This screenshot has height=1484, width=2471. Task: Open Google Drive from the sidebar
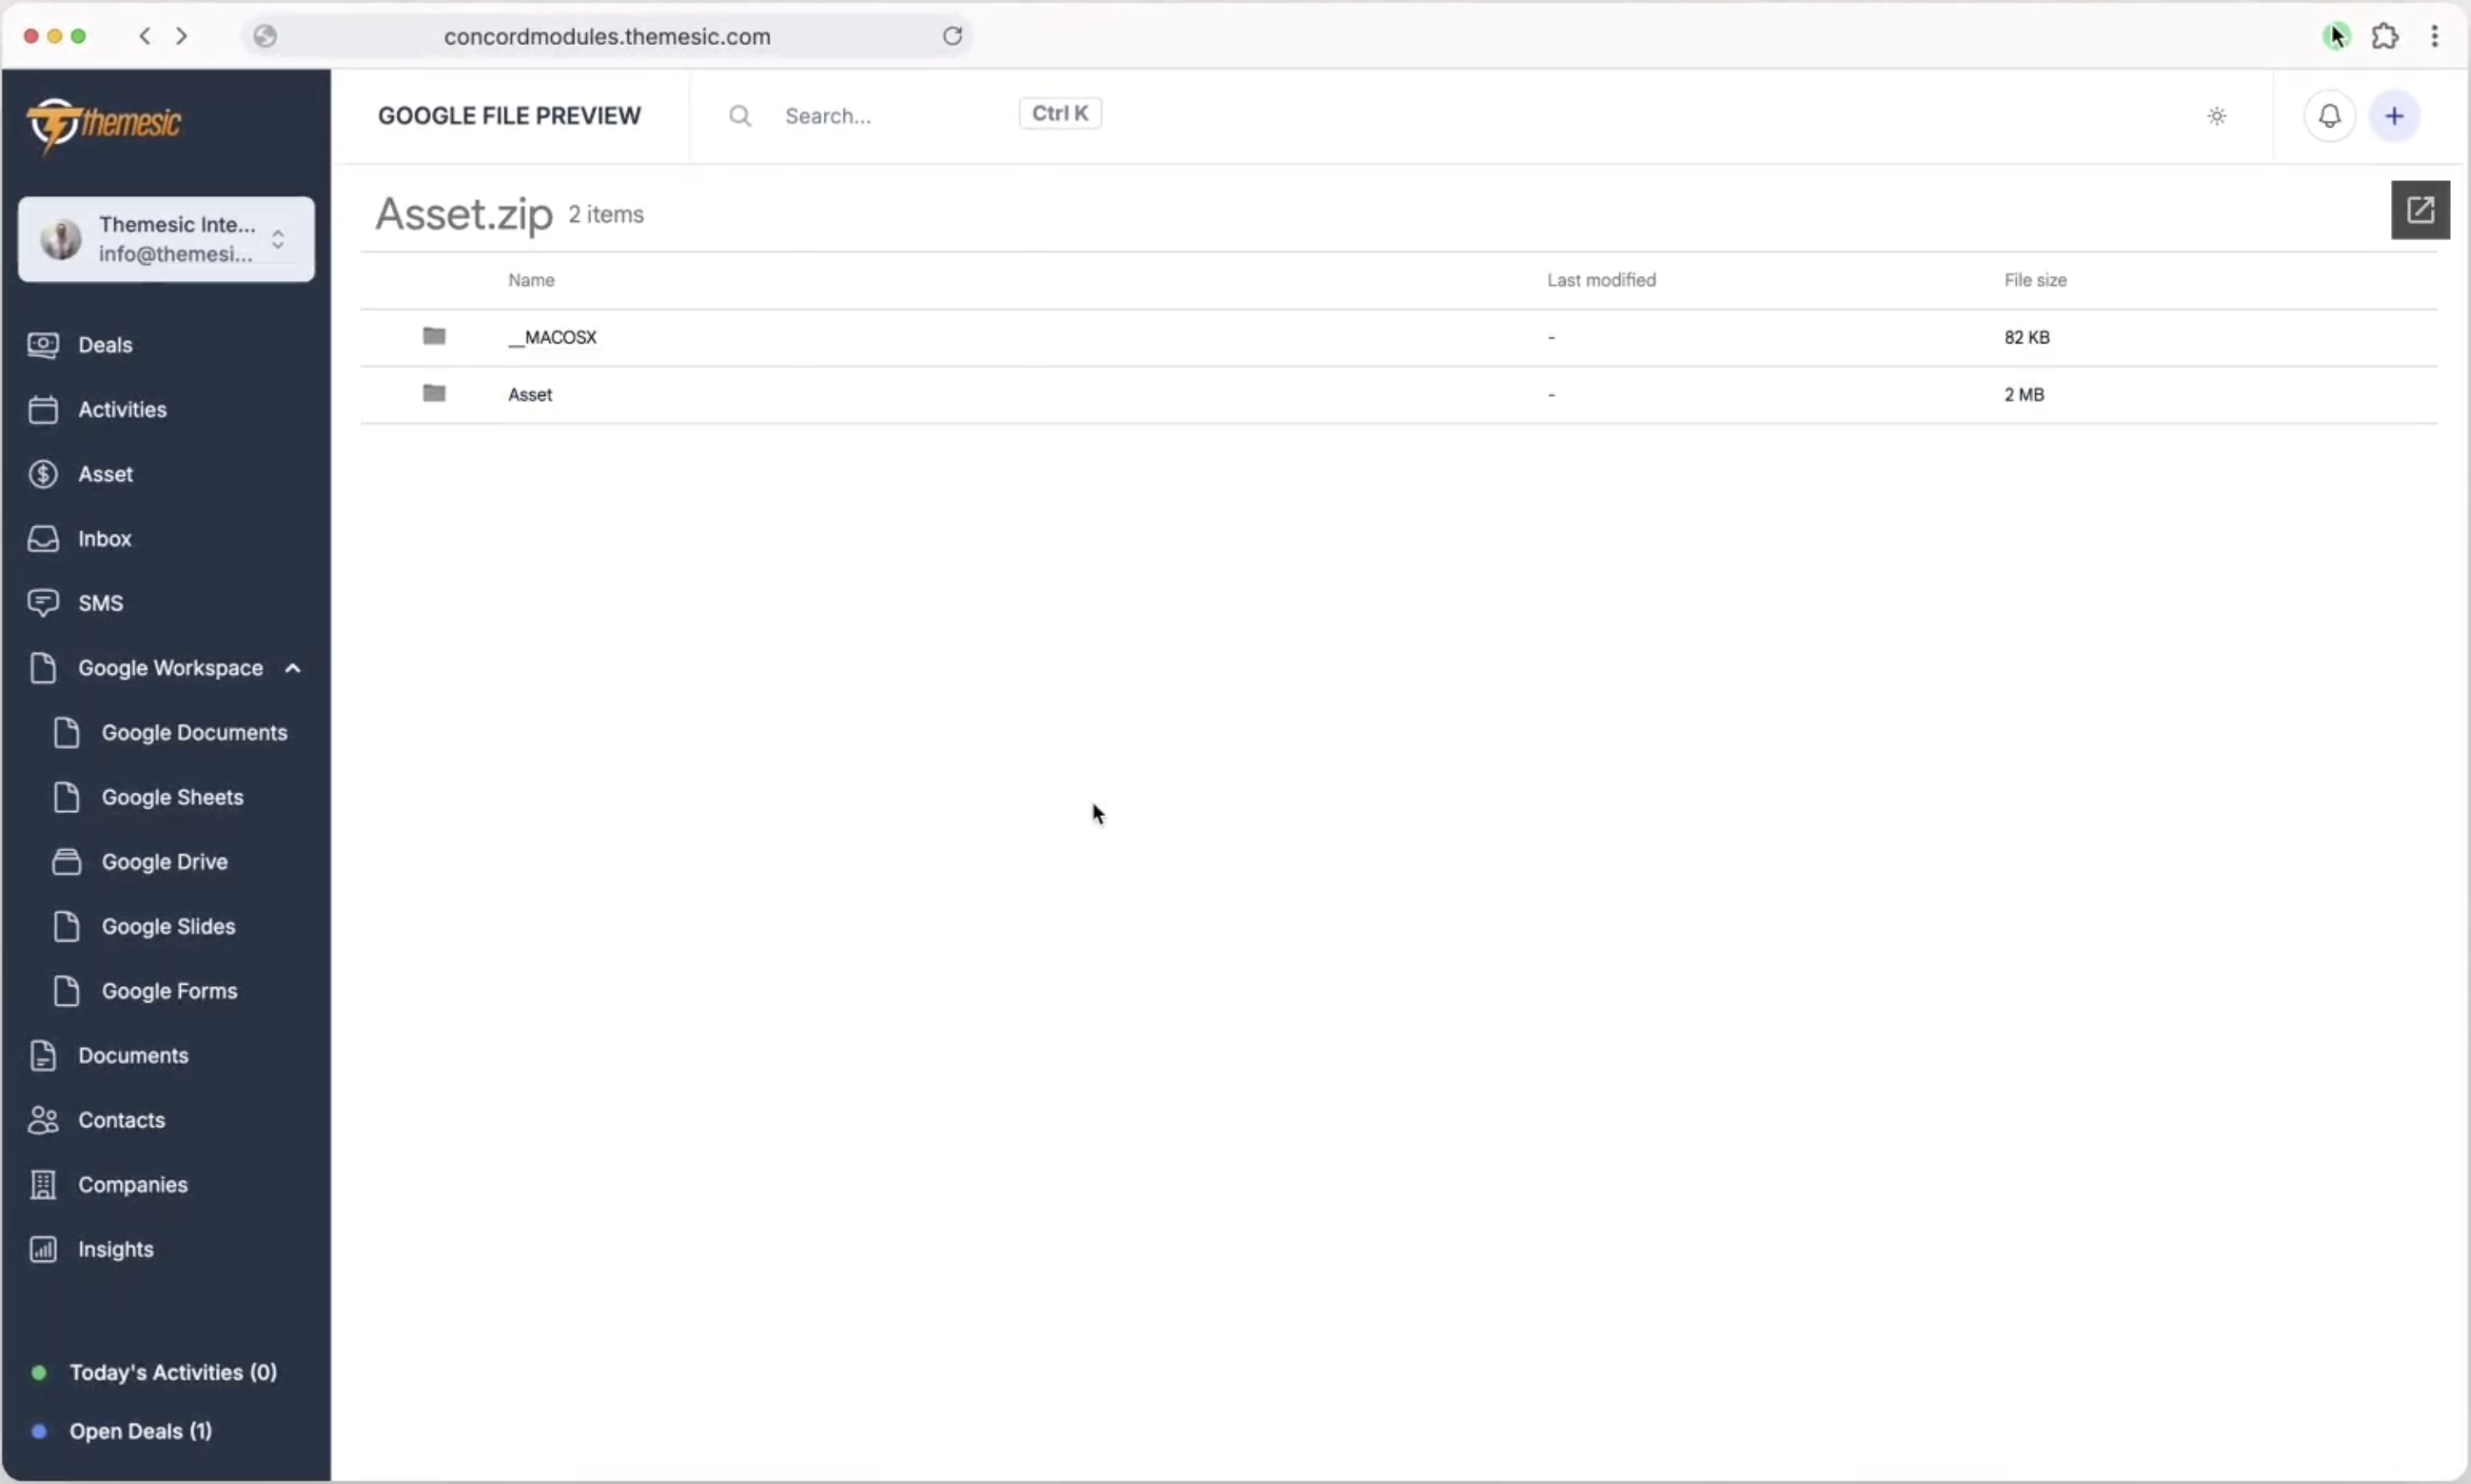(x=166, y=861)
